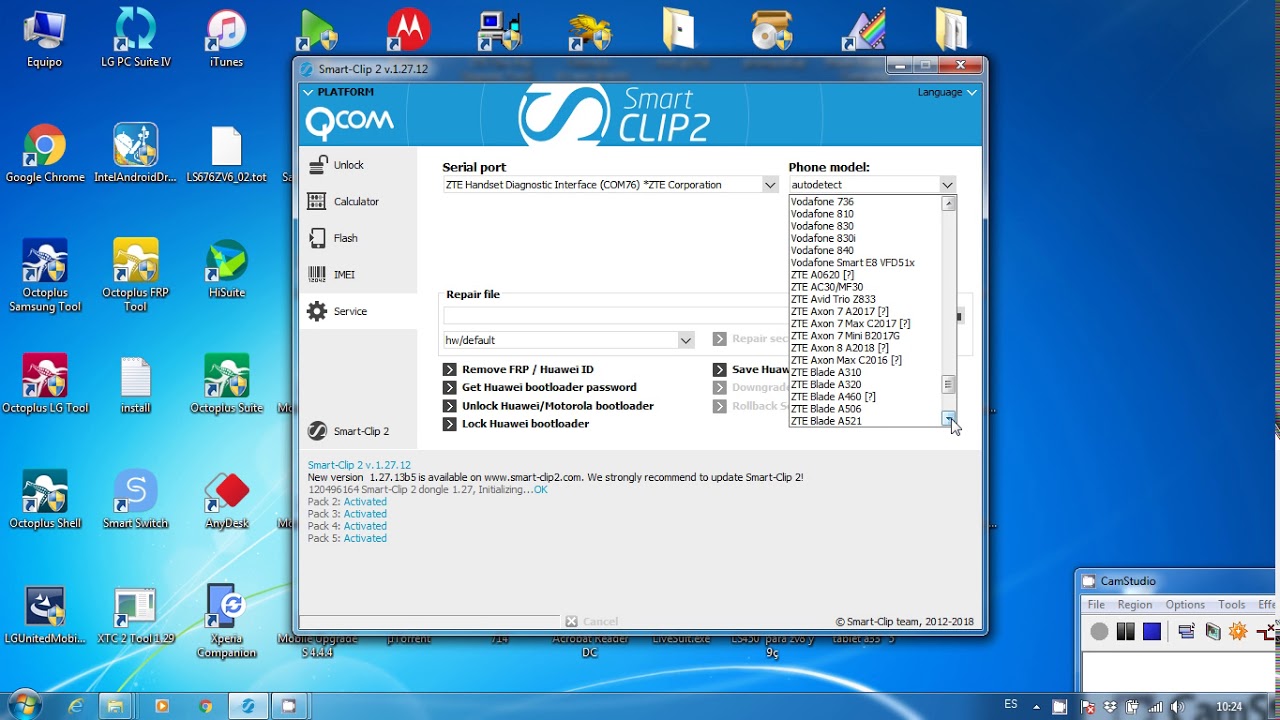Open CamStudio Region menu
Screen dimensions: 1280x720
click(x=1135, y=605)
